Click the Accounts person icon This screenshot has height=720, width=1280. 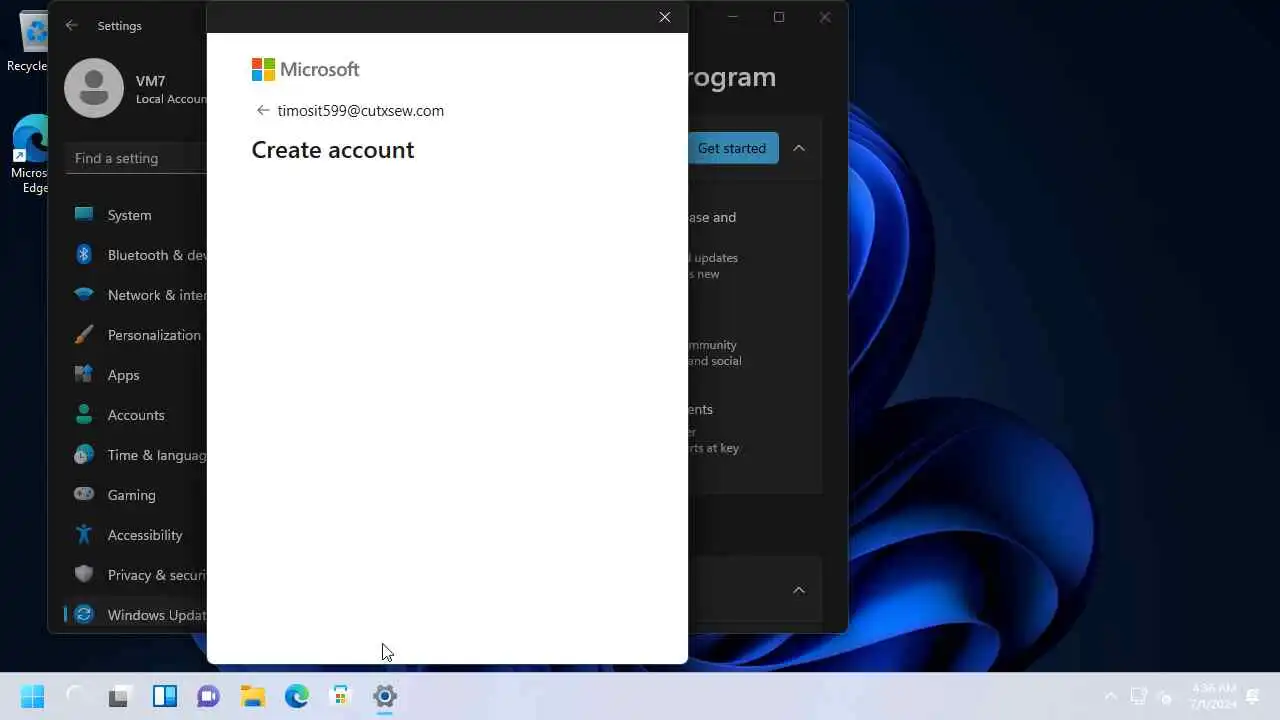[x=84, y=415]
